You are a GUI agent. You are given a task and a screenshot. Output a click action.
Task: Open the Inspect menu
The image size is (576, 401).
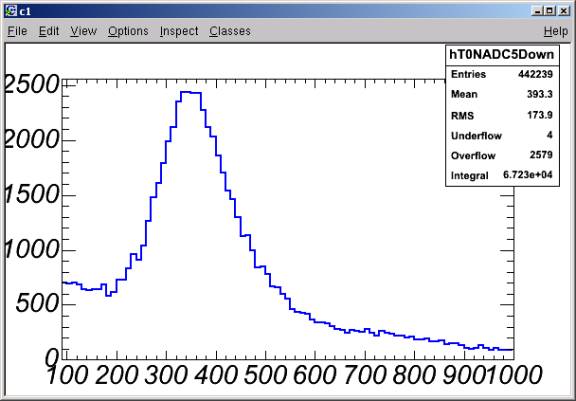[x=179, y=31]
